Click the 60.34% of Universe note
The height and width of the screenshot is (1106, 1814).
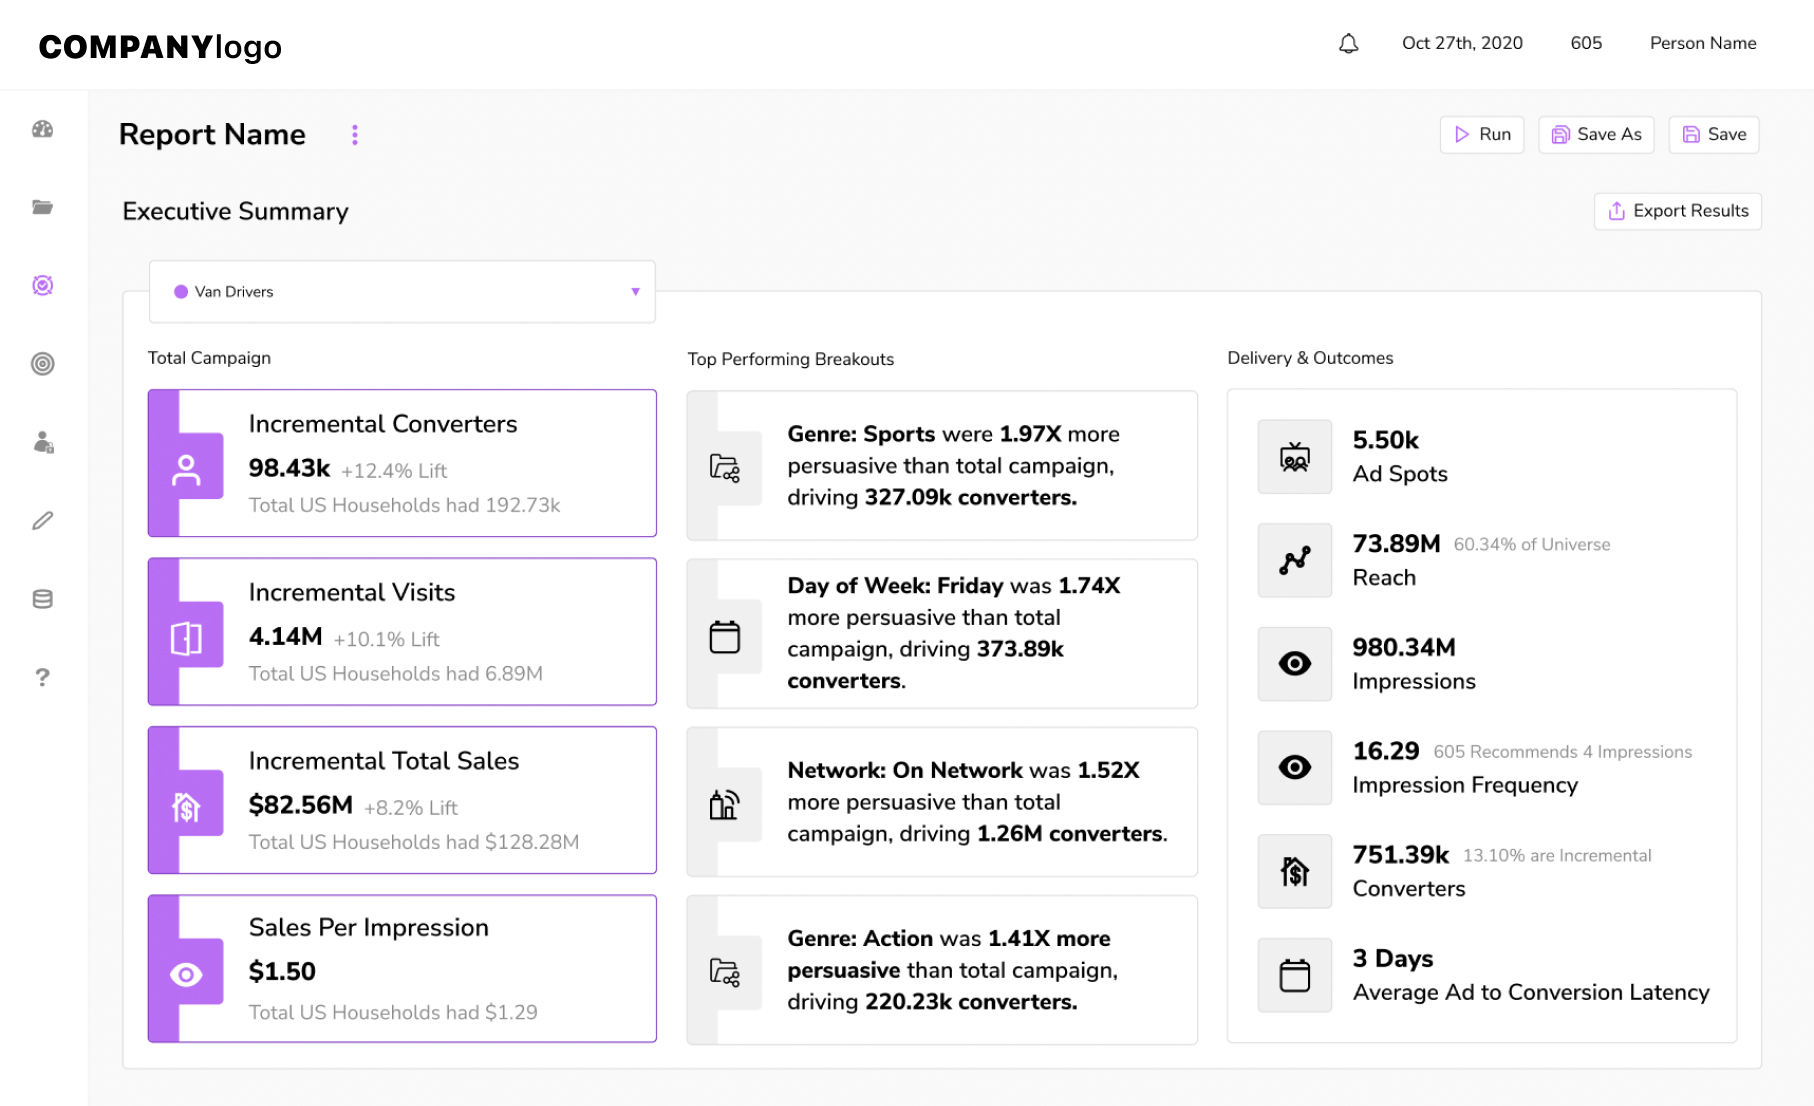pos(1531,545)
